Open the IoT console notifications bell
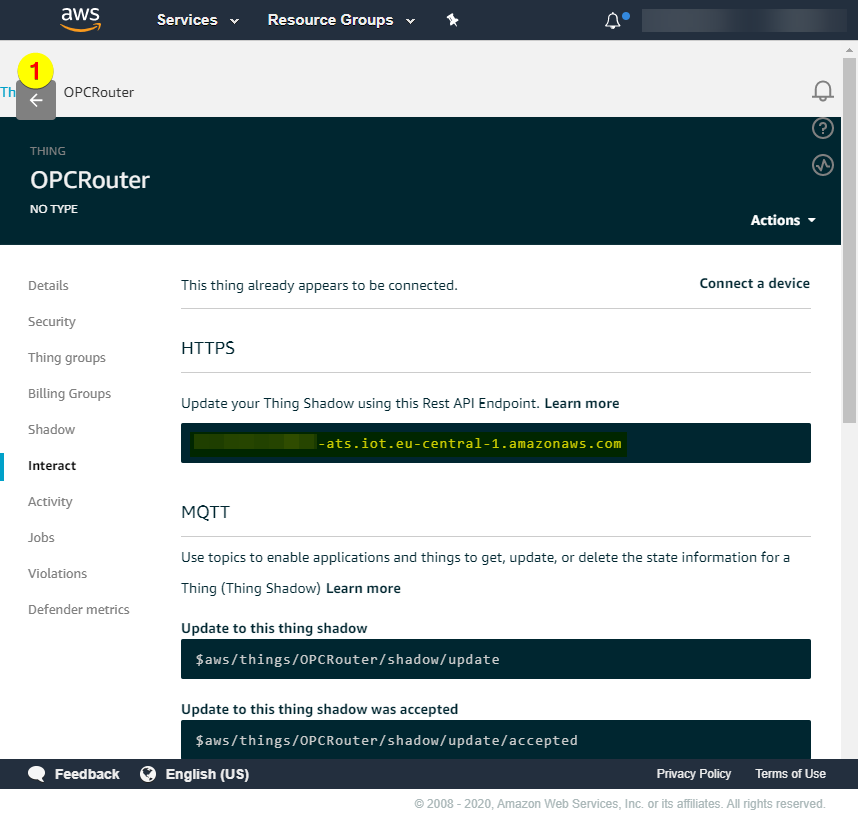Screen dimensions: 858x819 (822, 91)
